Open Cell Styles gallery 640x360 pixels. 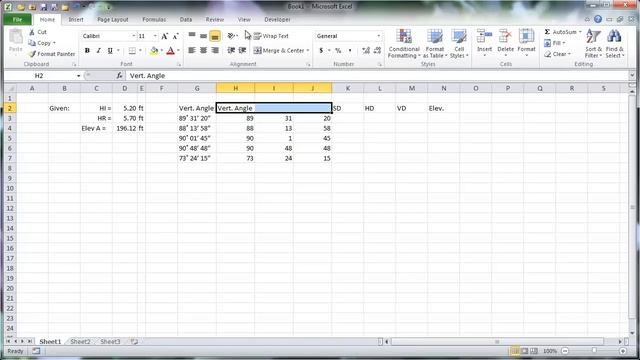(459, 43)
